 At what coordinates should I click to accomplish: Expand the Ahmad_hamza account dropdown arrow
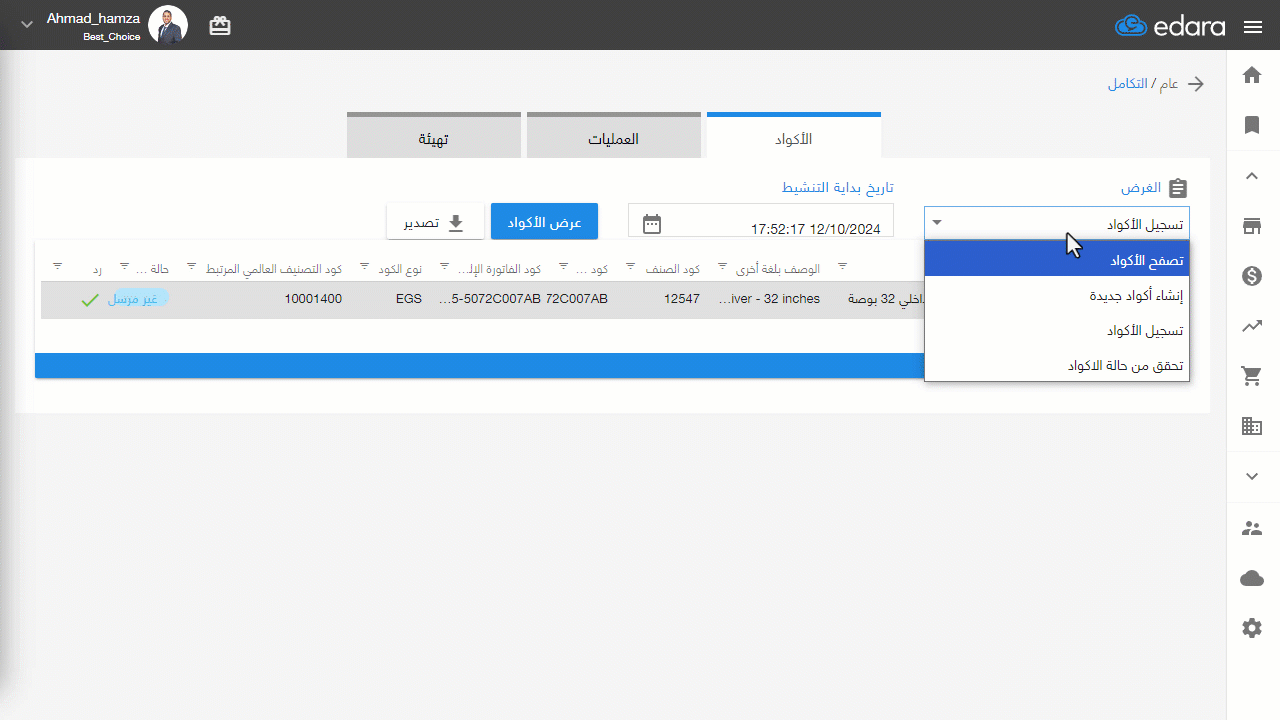27,24
